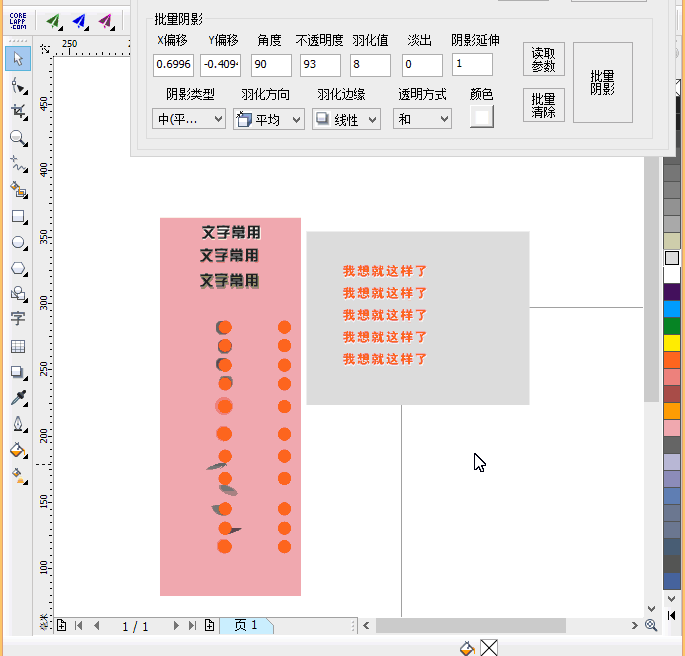Click the no-outline X box in status bar
The image size is (685, 656).
point(489,648)
